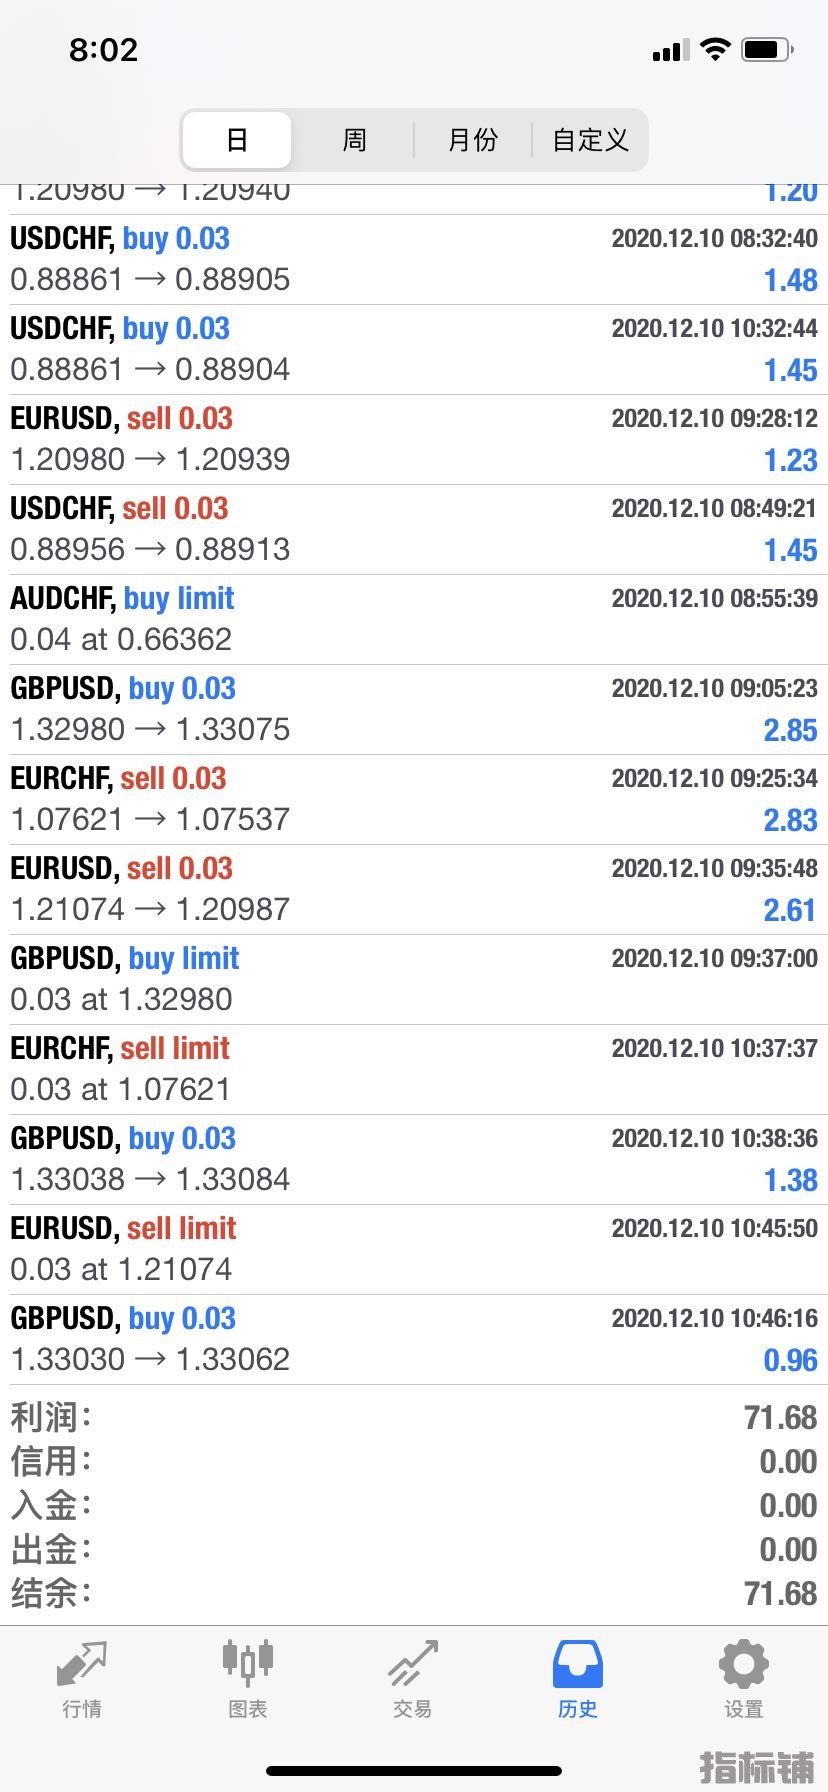Image resolution: width=828 pixels, height=1792 pixels.
Task: Tap the GBPUSD trade with profit 0.96
Action: coord(414,1340)
